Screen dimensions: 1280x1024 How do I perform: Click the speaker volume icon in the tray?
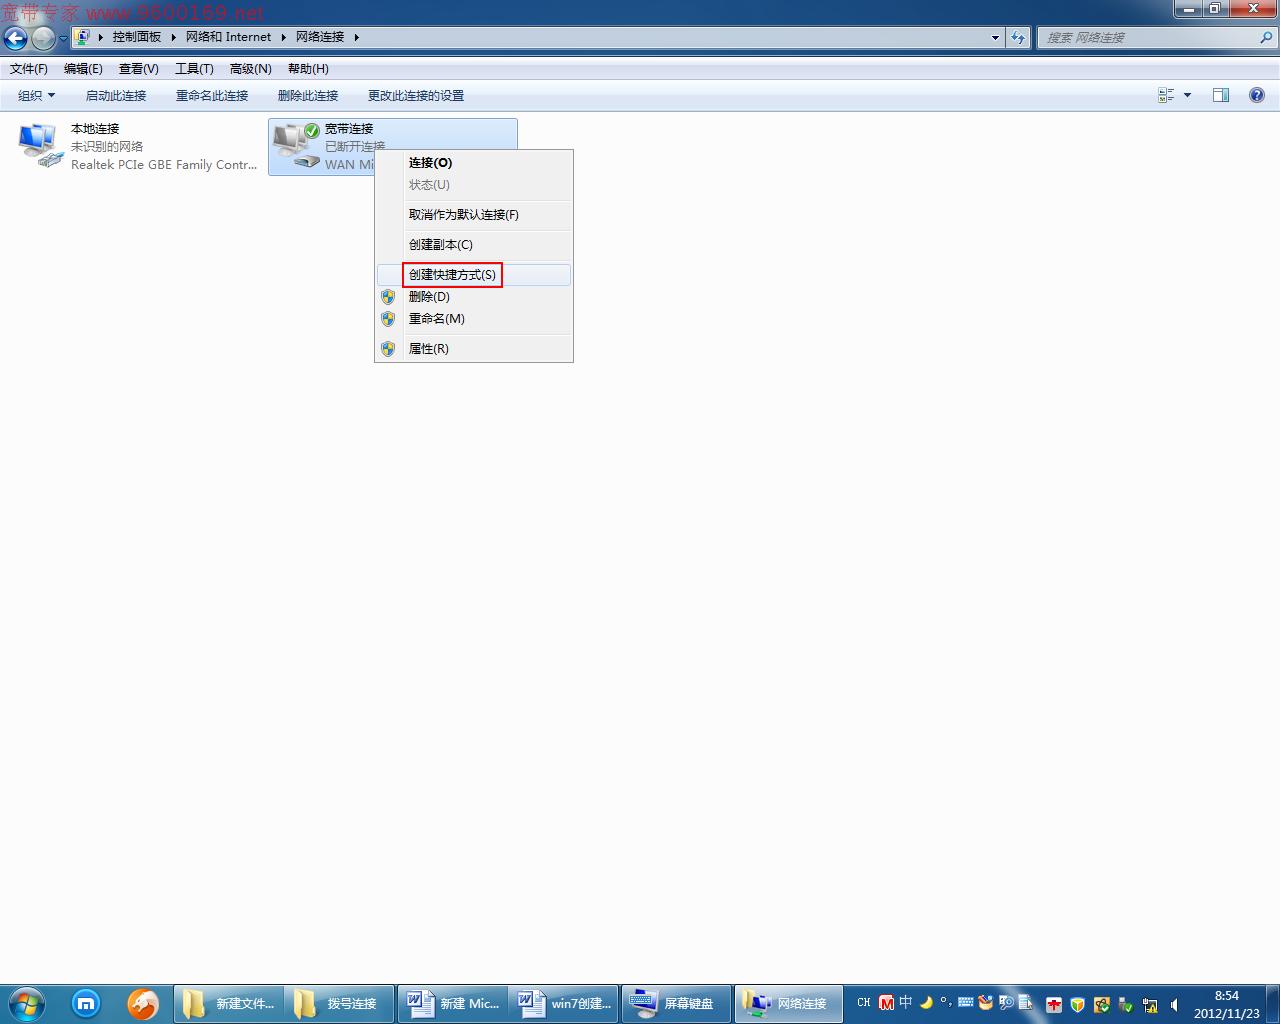pos(1174,1004)
